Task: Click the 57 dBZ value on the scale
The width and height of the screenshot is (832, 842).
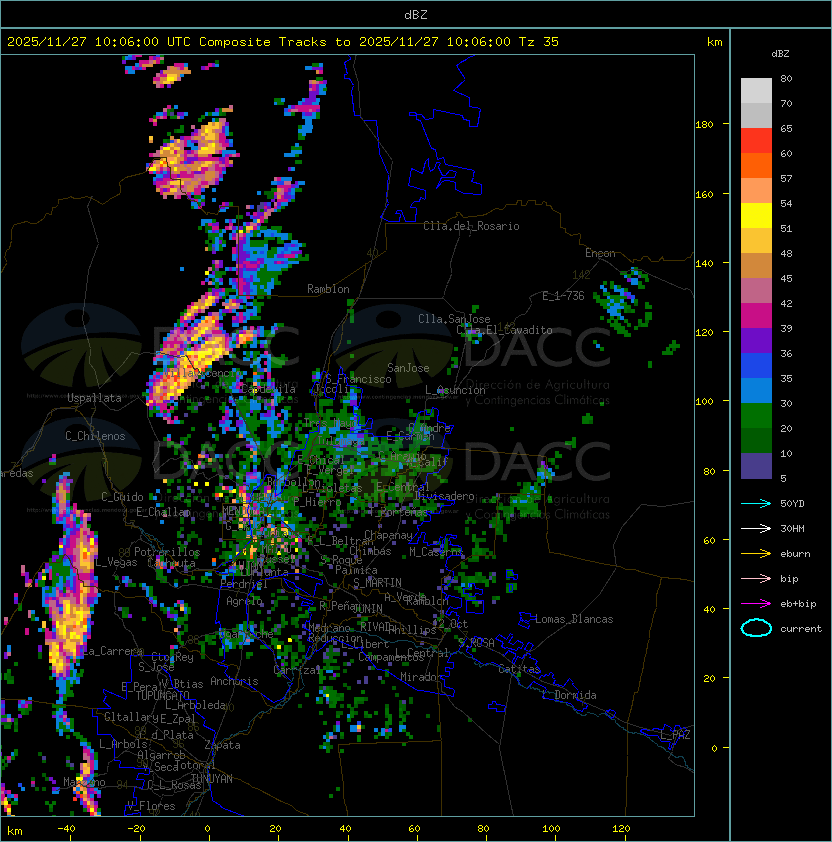Action: (786, 178)
